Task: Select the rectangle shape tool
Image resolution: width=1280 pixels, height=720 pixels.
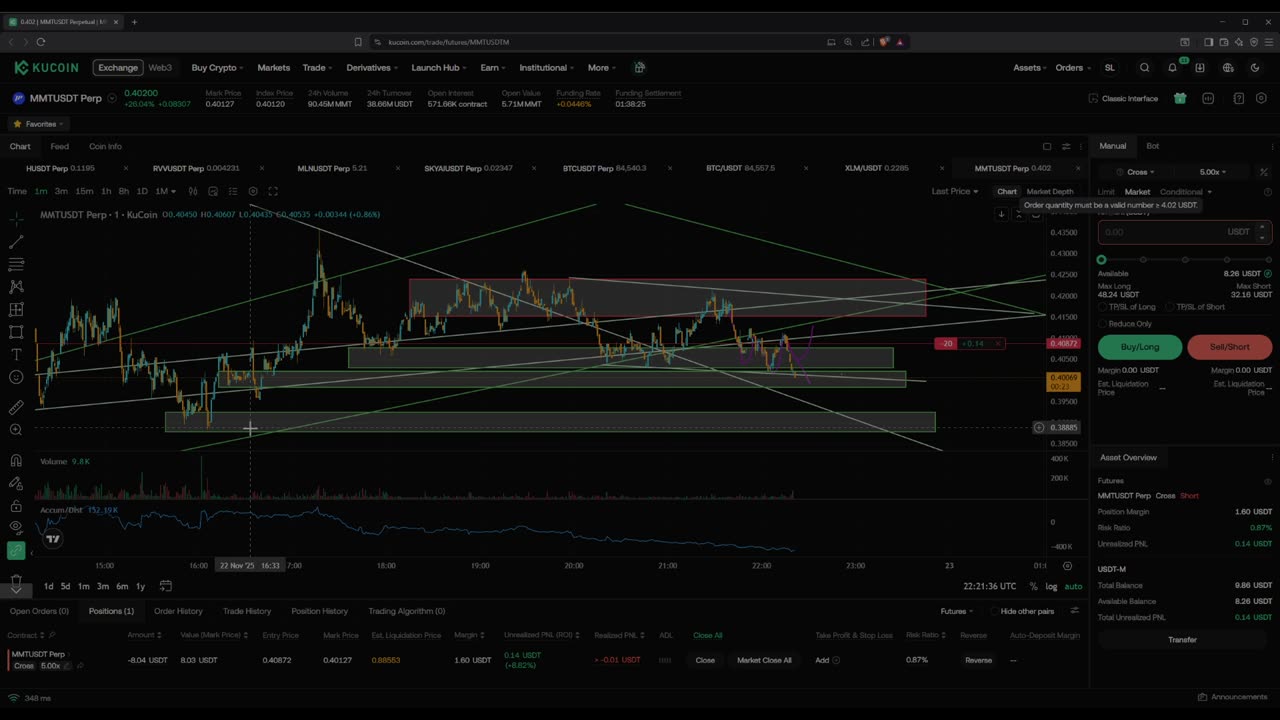Action: tap(16, 332)
